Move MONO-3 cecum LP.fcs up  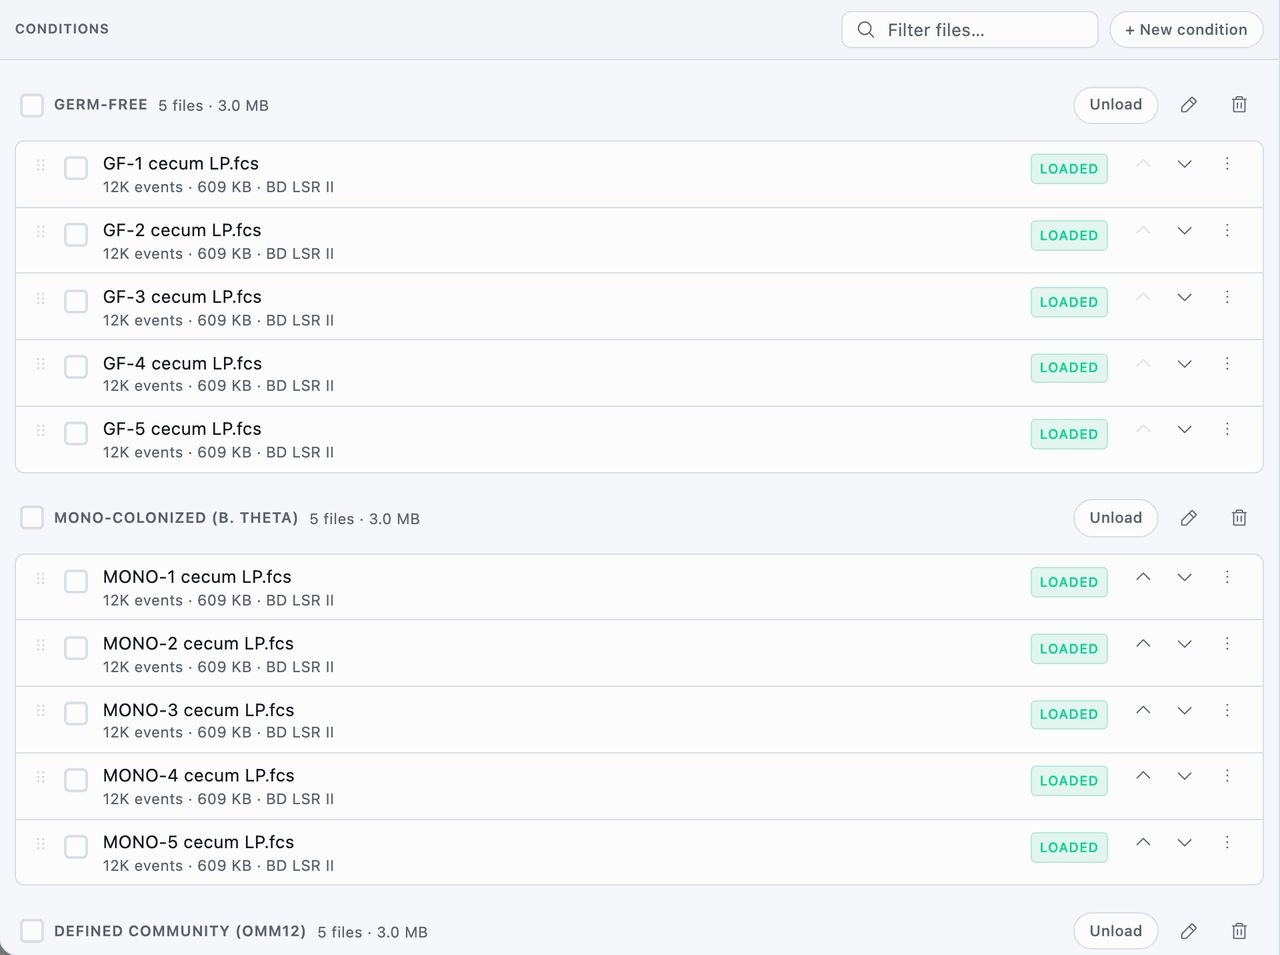coord(1143,711)
